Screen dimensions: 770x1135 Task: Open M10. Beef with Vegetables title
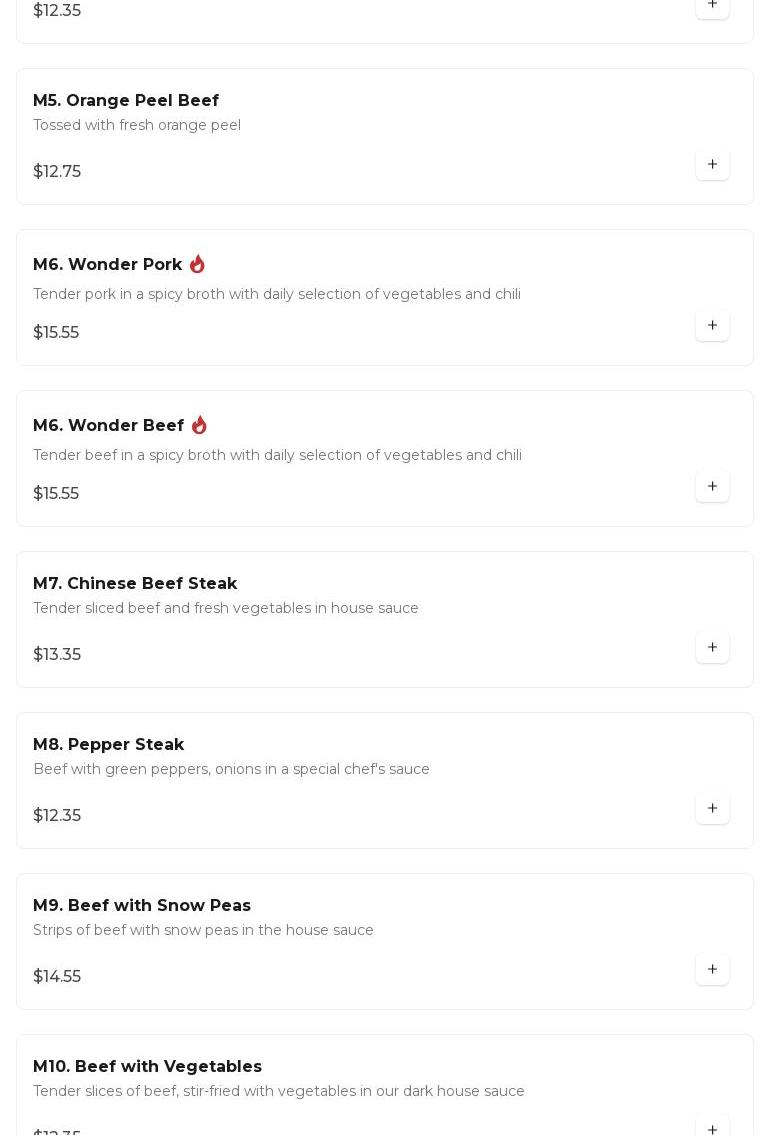coord(147,1066)
